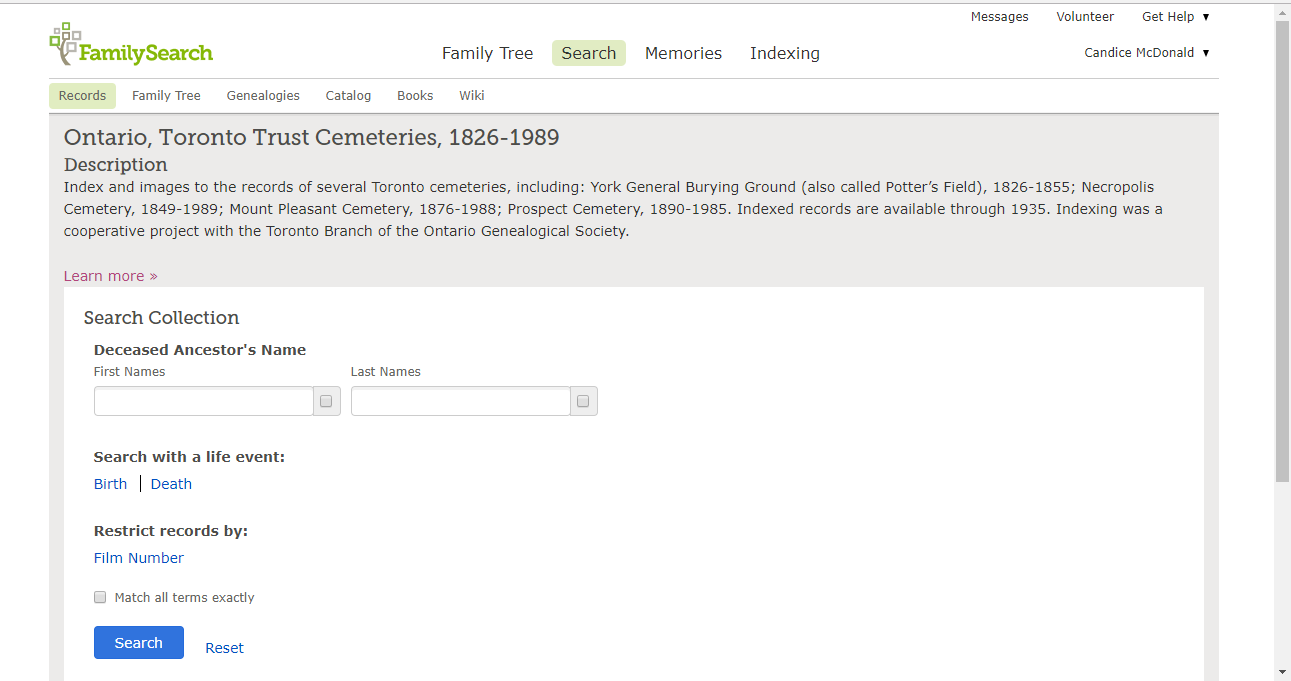The image size is (1291, 681).
Task: Open the Learn more link
Action: pyautogui.click(x=110, y=276)
